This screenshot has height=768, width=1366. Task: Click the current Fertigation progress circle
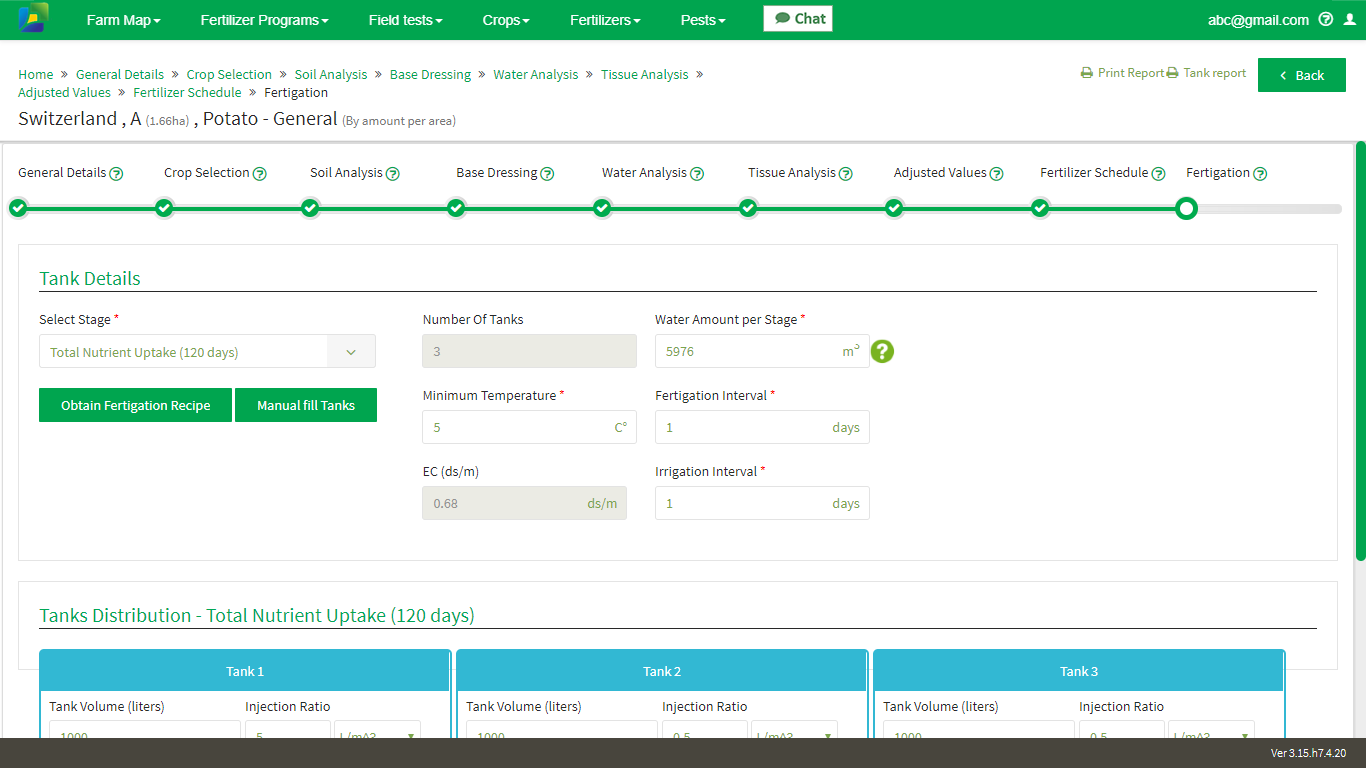[1186, 208]
